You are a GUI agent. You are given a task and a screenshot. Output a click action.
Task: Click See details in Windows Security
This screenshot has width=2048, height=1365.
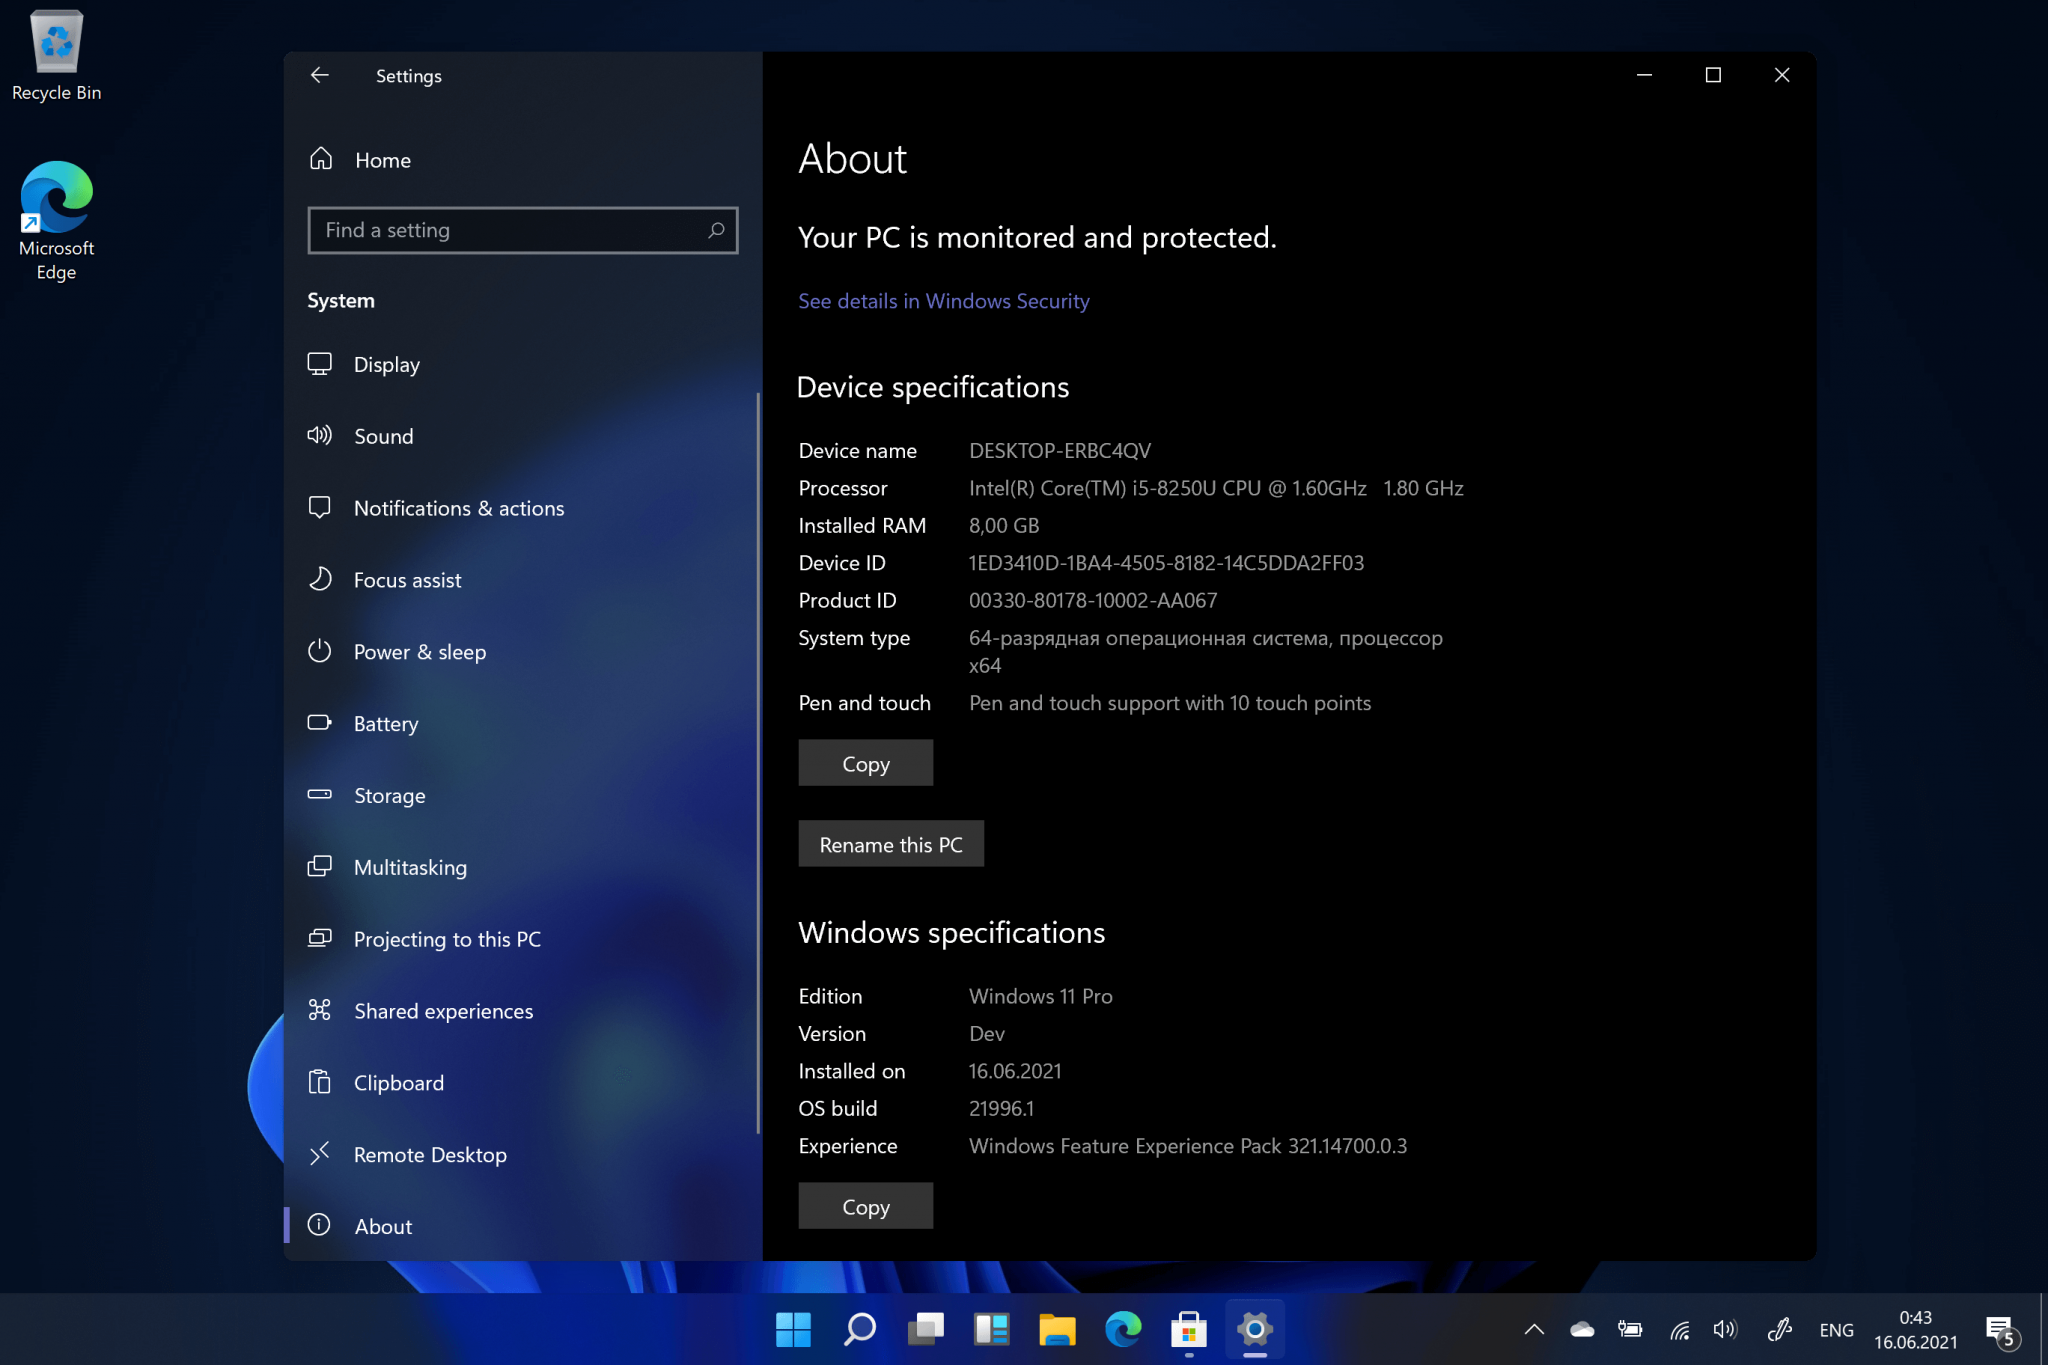point(943,300)
